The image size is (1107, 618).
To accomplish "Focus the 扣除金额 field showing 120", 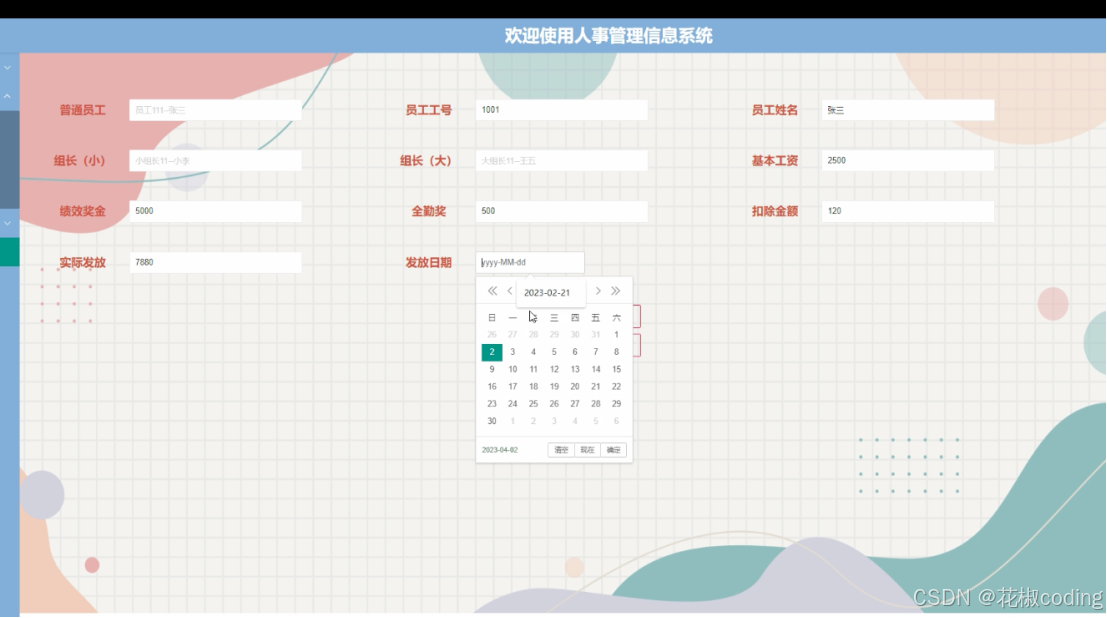I will click(908, 211).
